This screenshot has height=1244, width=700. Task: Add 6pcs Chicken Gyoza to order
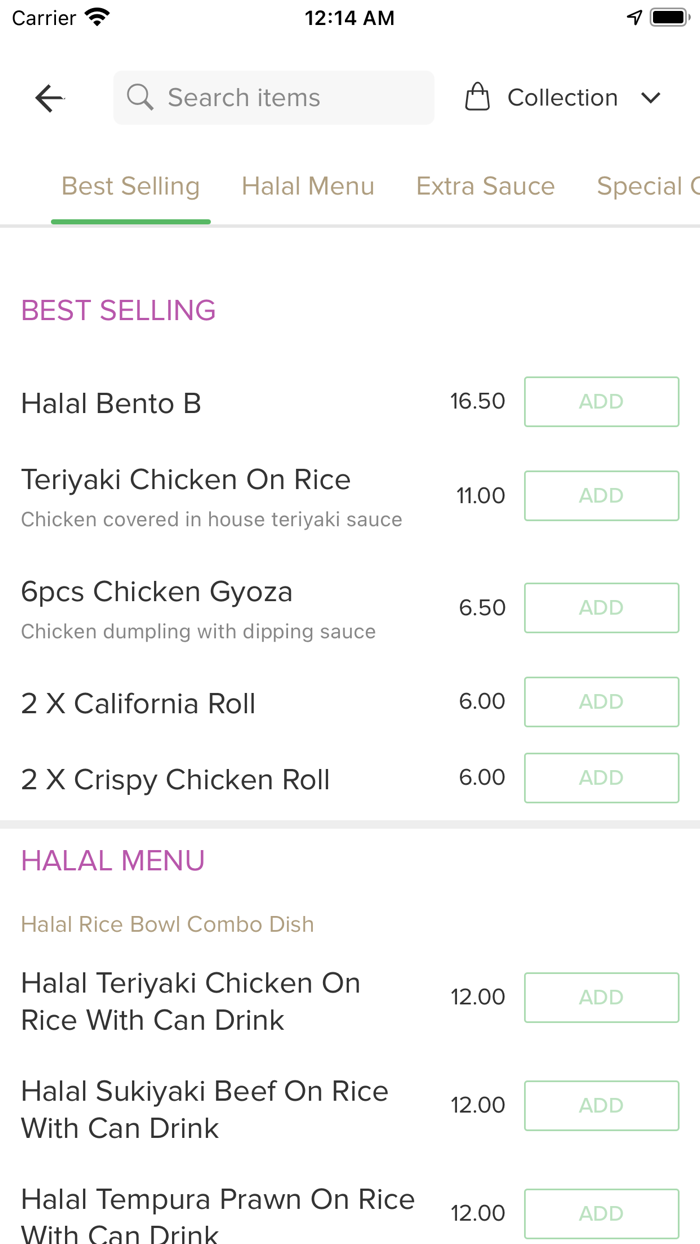601,607
